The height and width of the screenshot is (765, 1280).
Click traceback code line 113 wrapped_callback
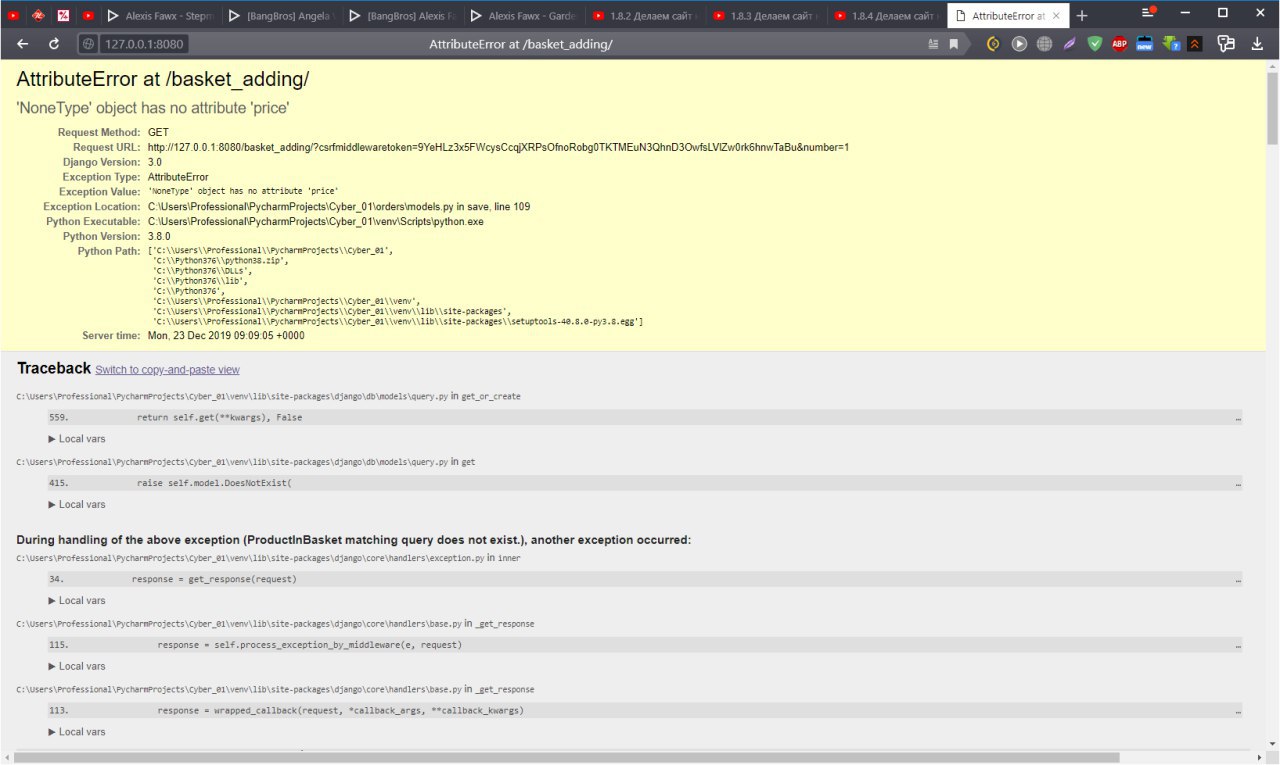tap(340, 711)
